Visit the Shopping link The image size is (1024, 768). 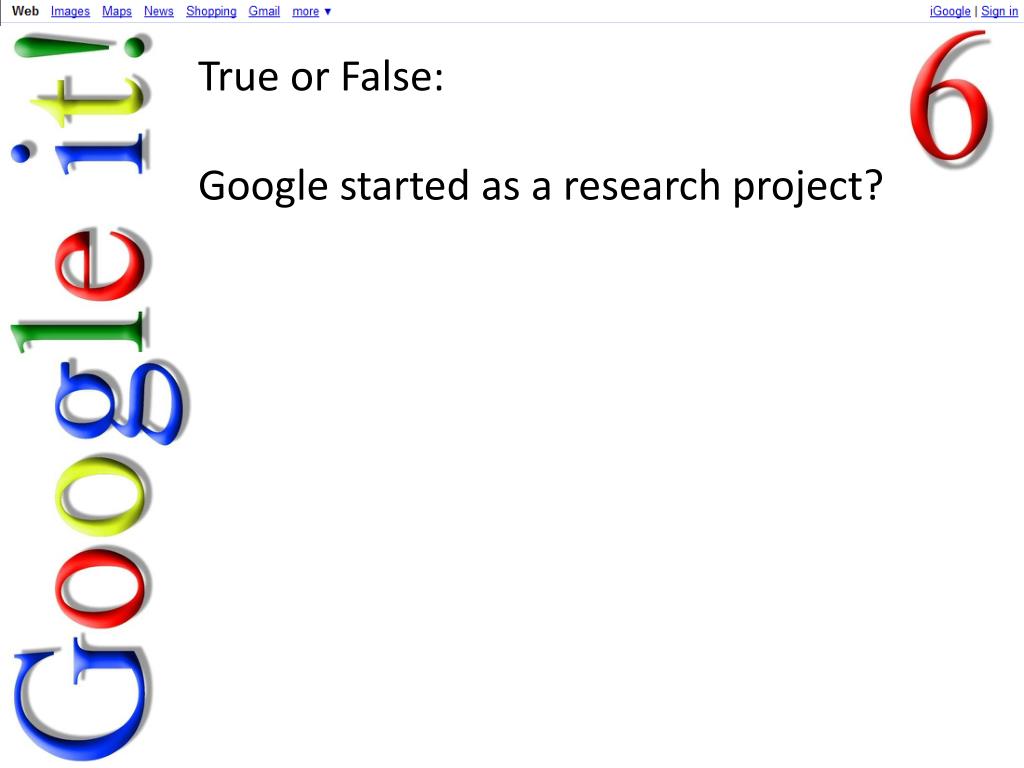click(x=211, y=11)
